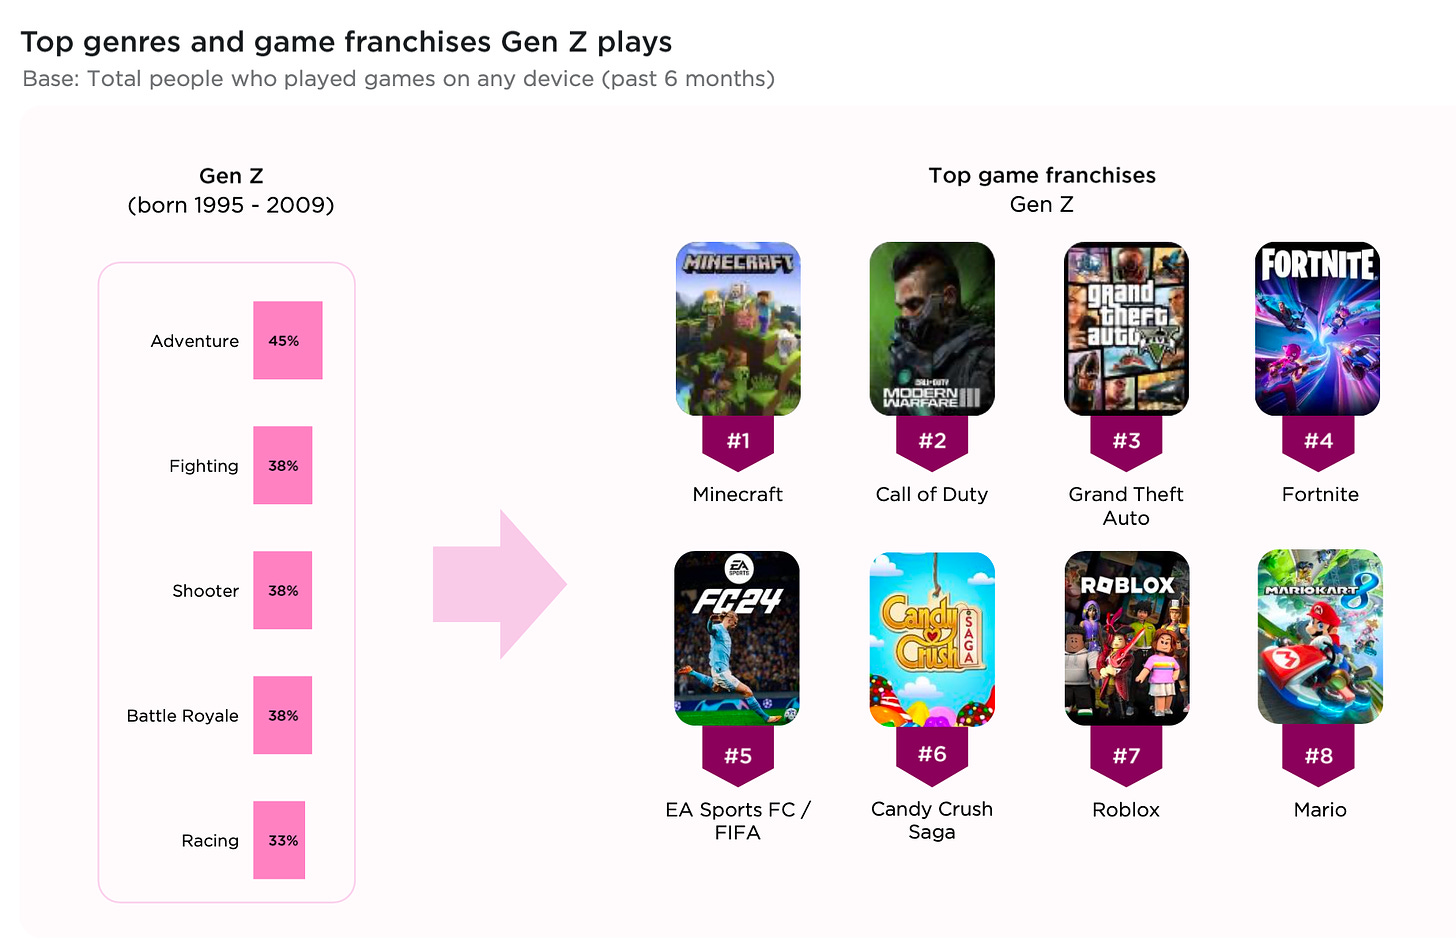
Task: Click the Fortnite game cover
Action: pyautogui.click(x=1318, y=329)
